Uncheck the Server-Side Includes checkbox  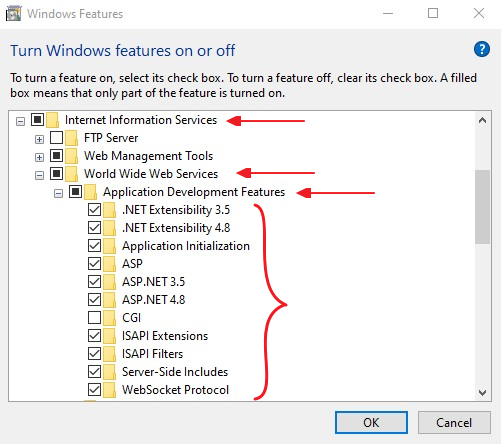[94, 372]
